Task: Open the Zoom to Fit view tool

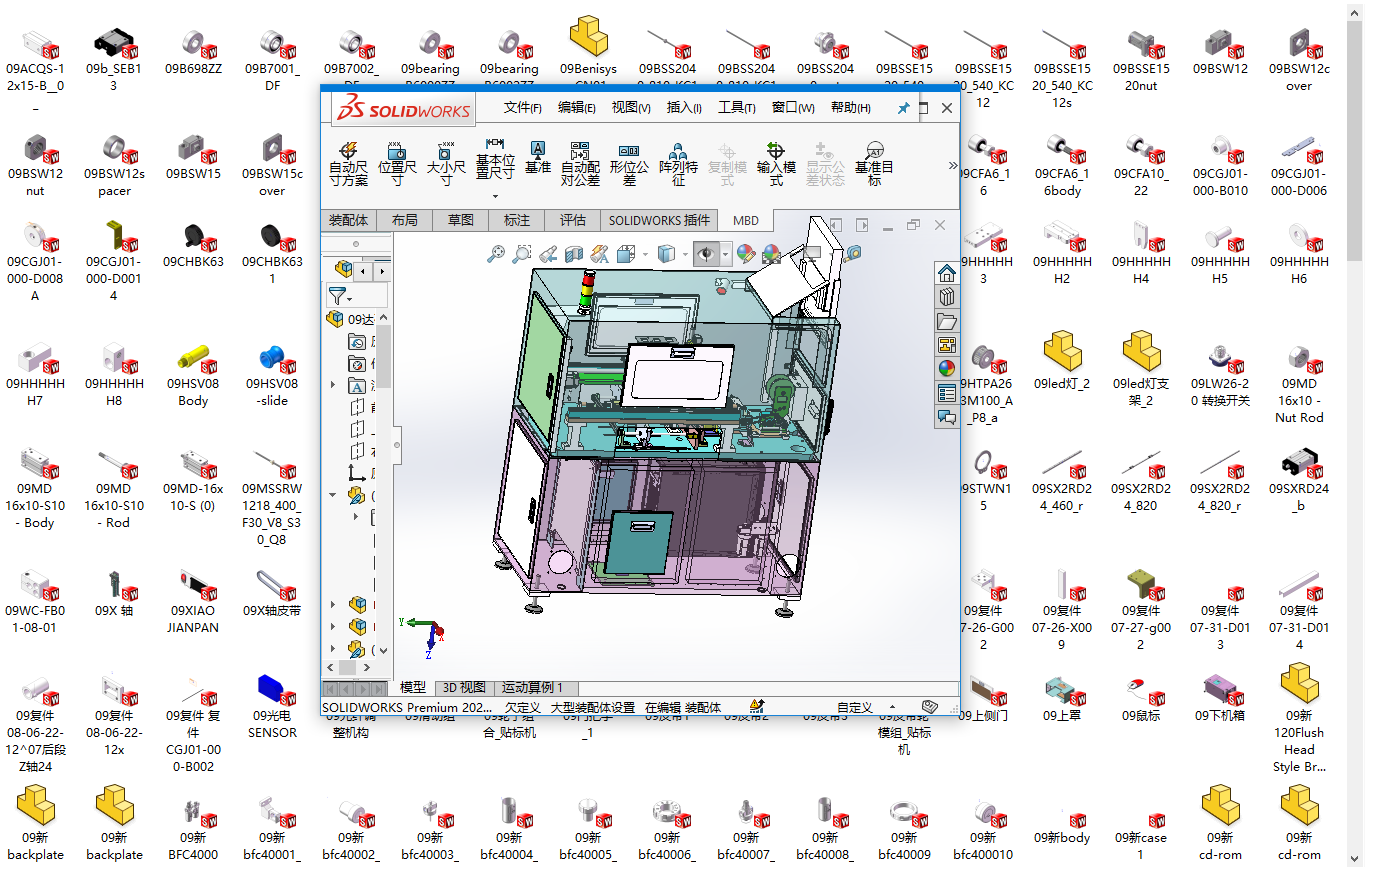Action: point(495,254)
